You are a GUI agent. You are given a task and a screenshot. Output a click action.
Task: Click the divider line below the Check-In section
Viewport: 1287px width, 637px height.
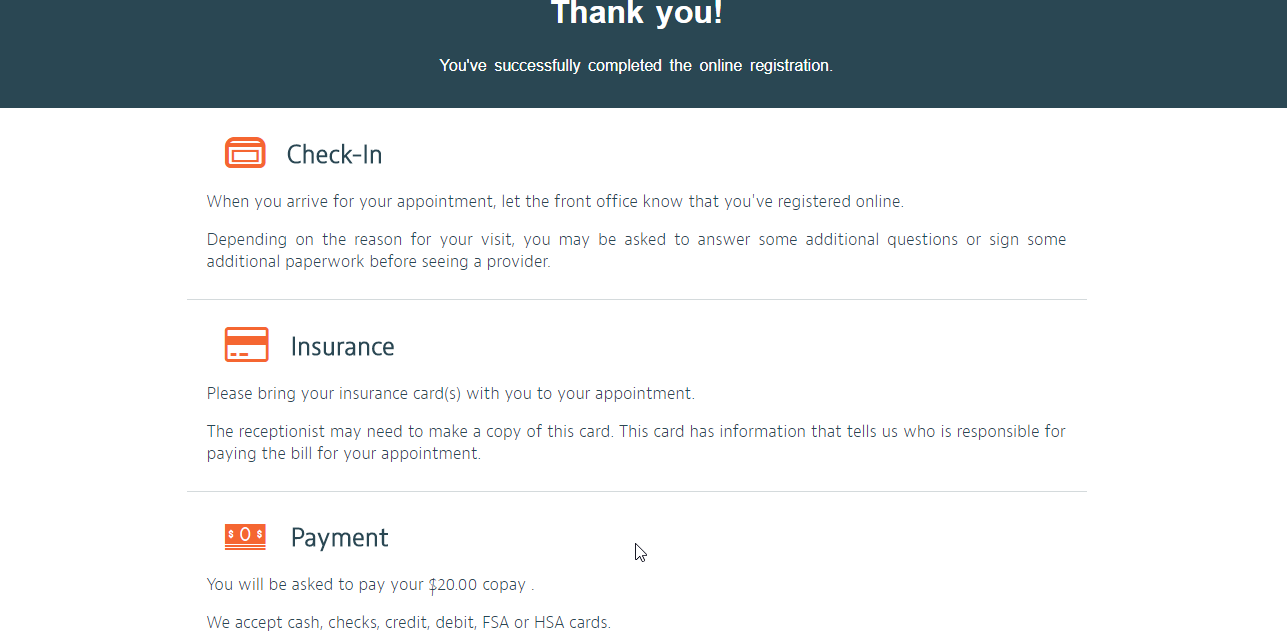click(x=636, y=299)
